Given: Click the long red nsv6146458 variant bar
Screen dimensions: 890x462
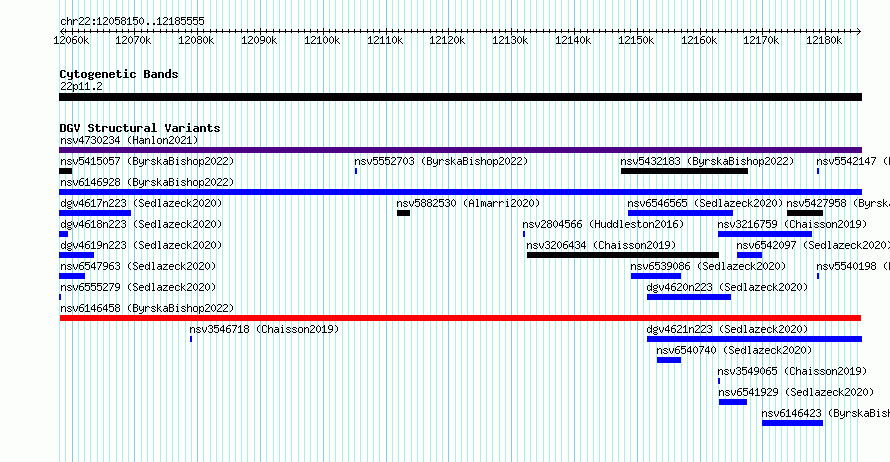Looking at the screenshot, I should (x=460, y=318).
